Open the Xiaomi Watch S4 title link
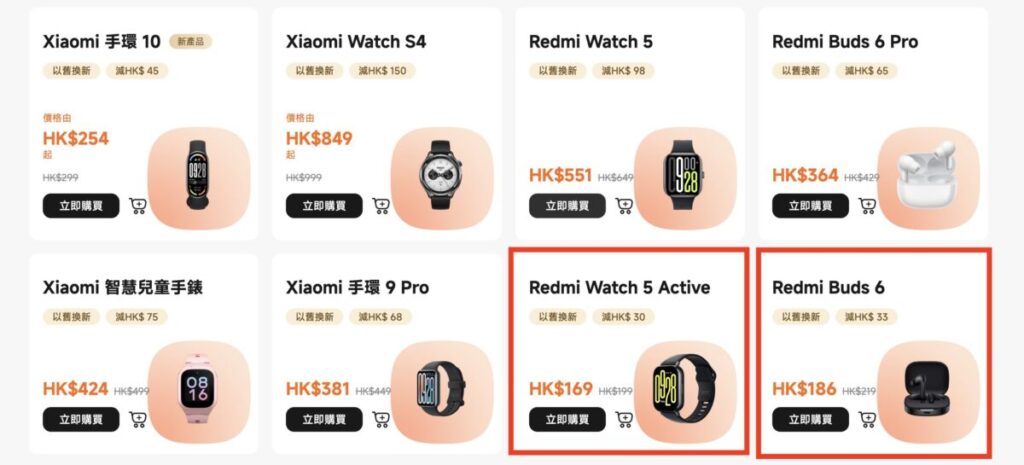The width and height of the screenshot is (1024, 465). pos(356,42)
